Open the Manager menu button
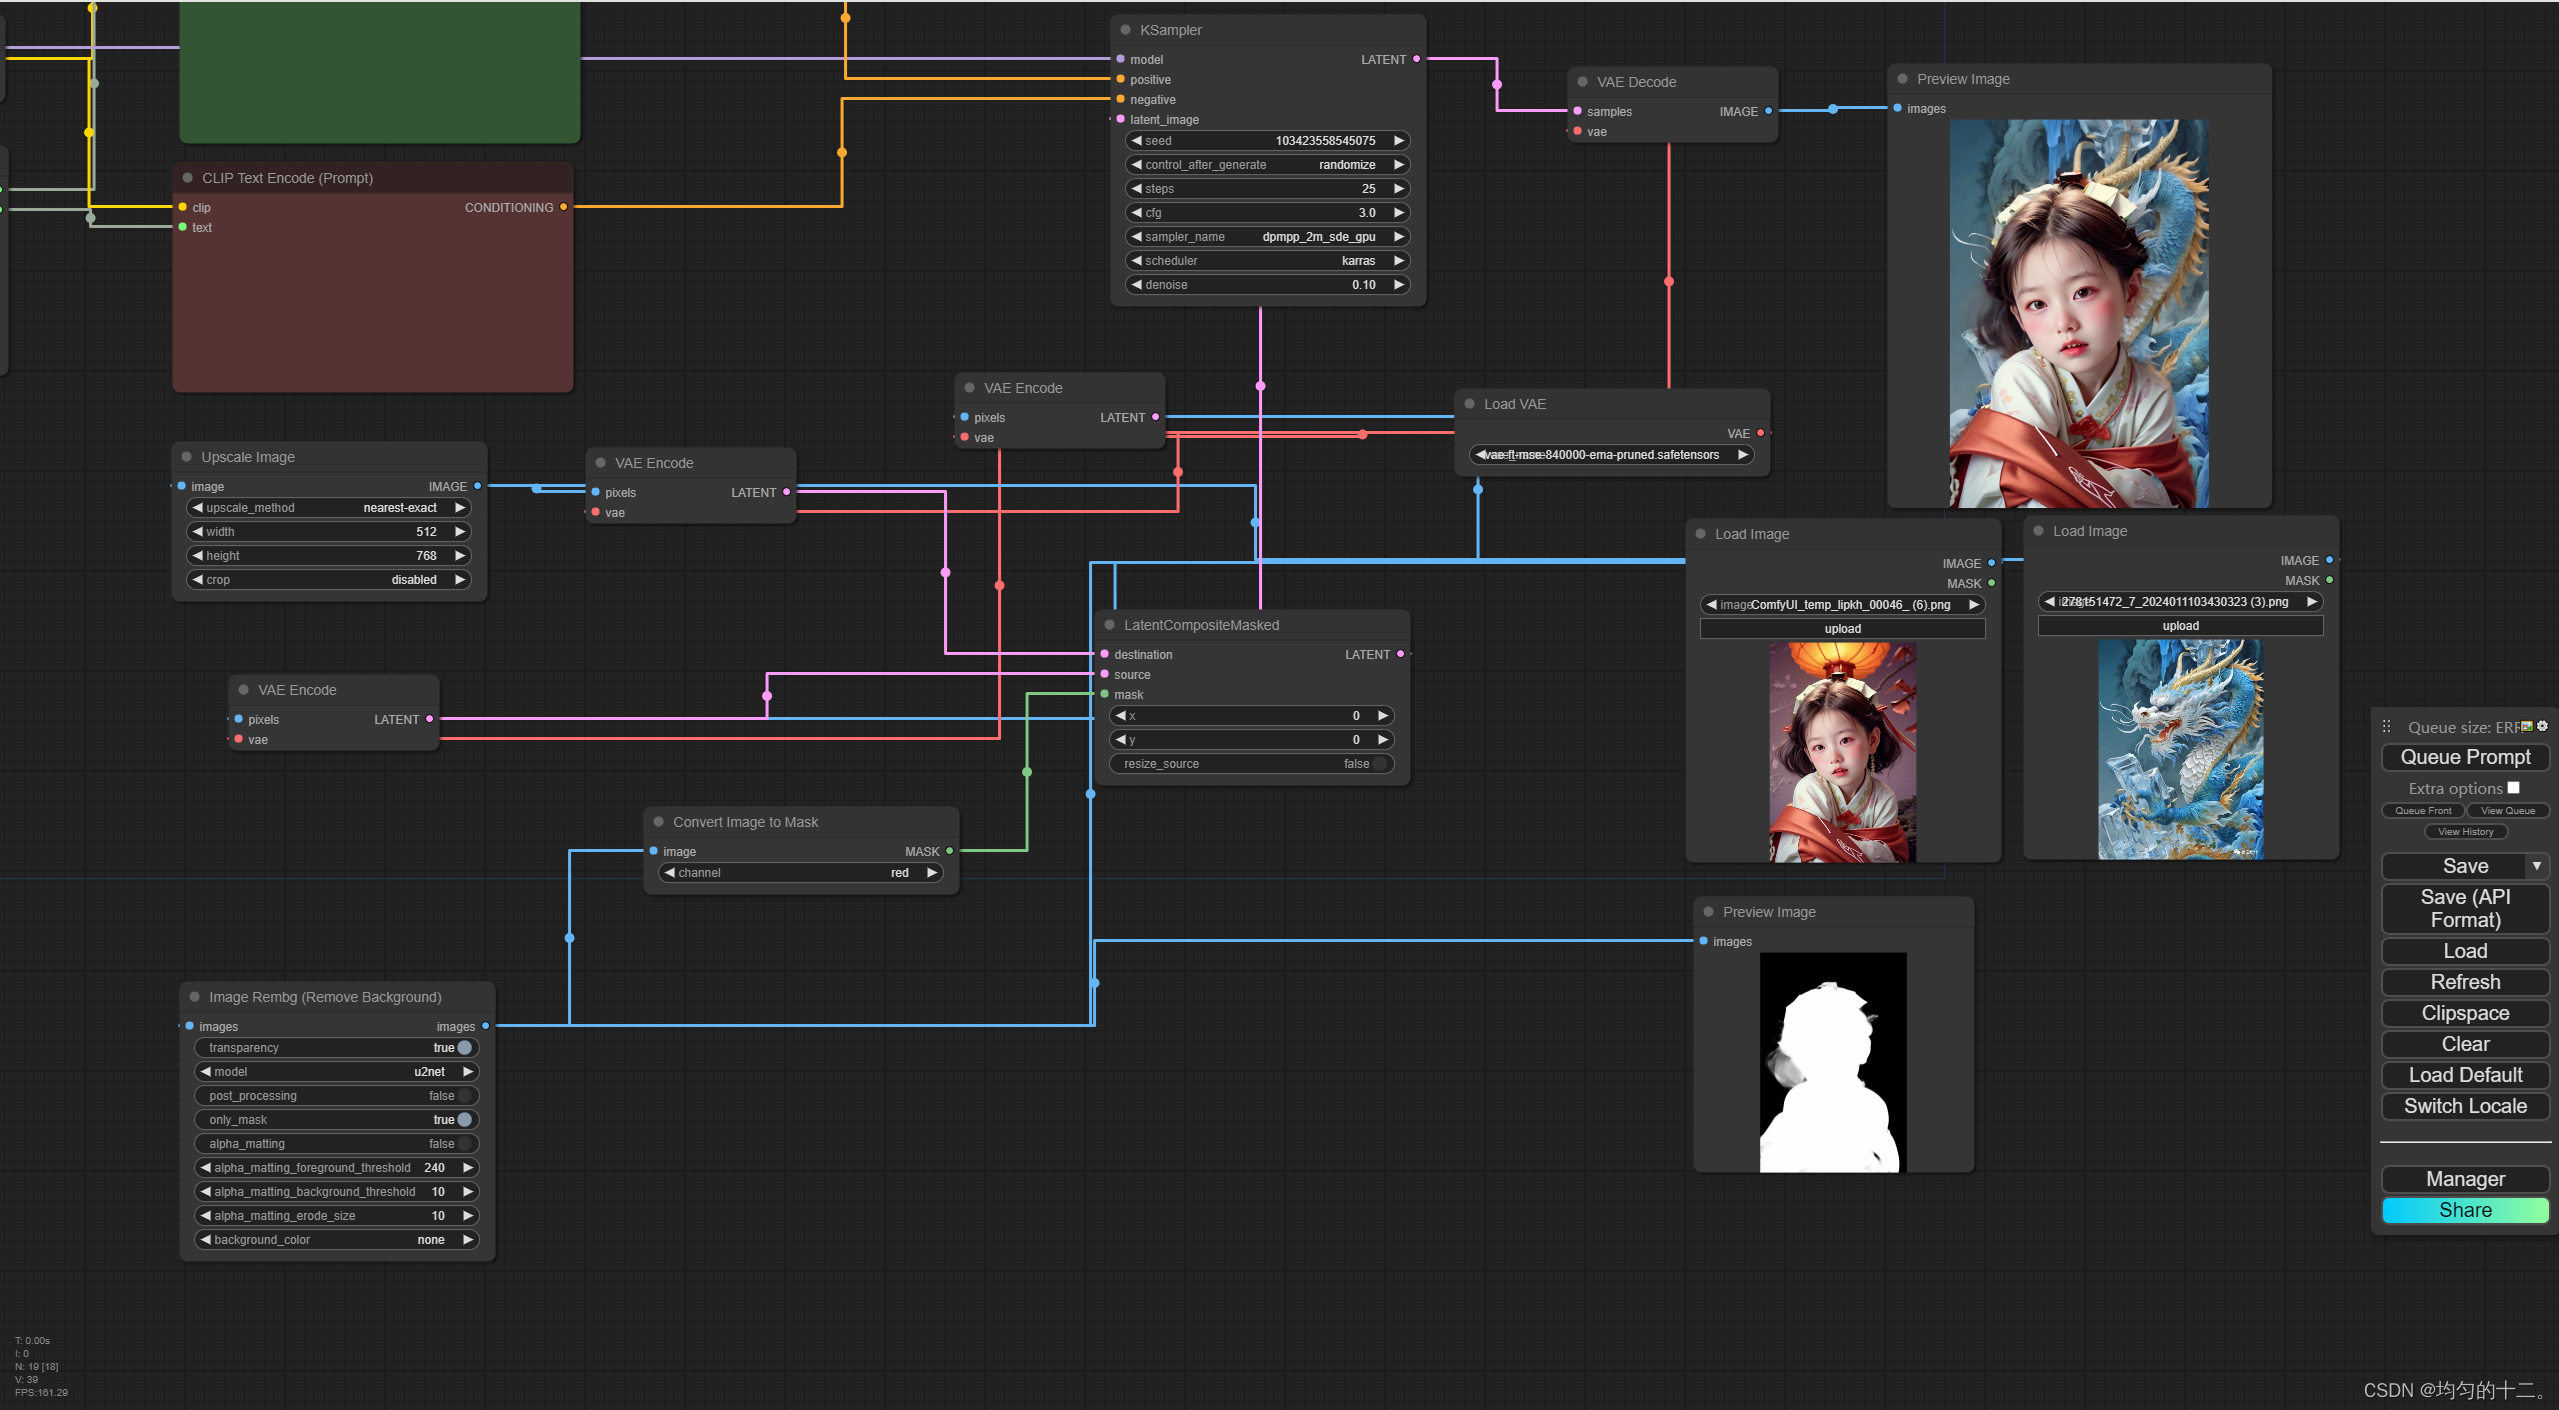This screenshot has height=1410, width=2559. (2465, 1179)
